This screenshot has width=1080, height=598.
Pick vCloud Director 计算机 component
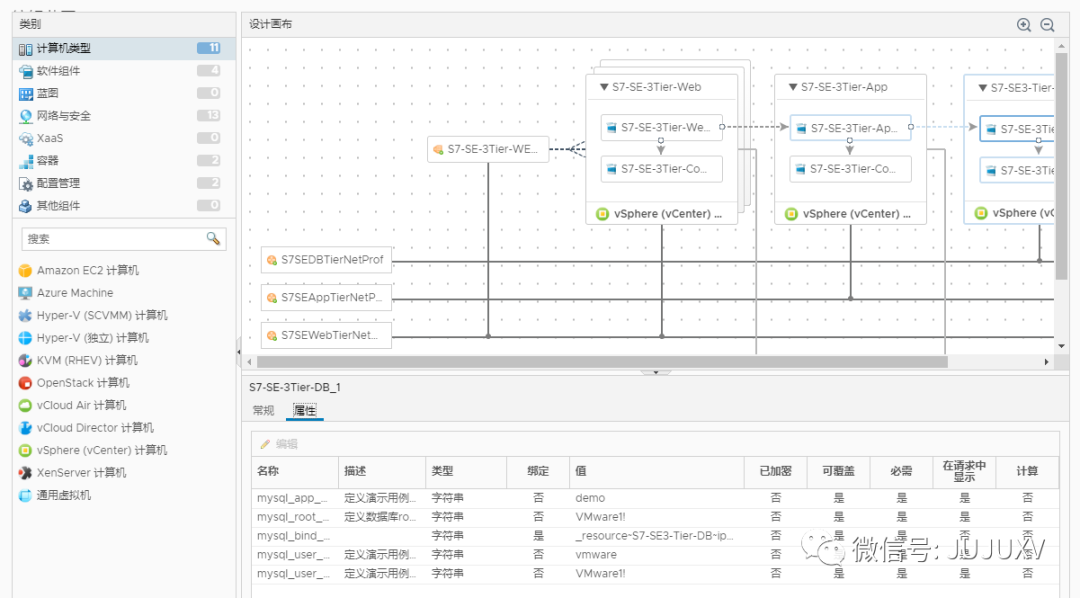(x=95, y=428)
